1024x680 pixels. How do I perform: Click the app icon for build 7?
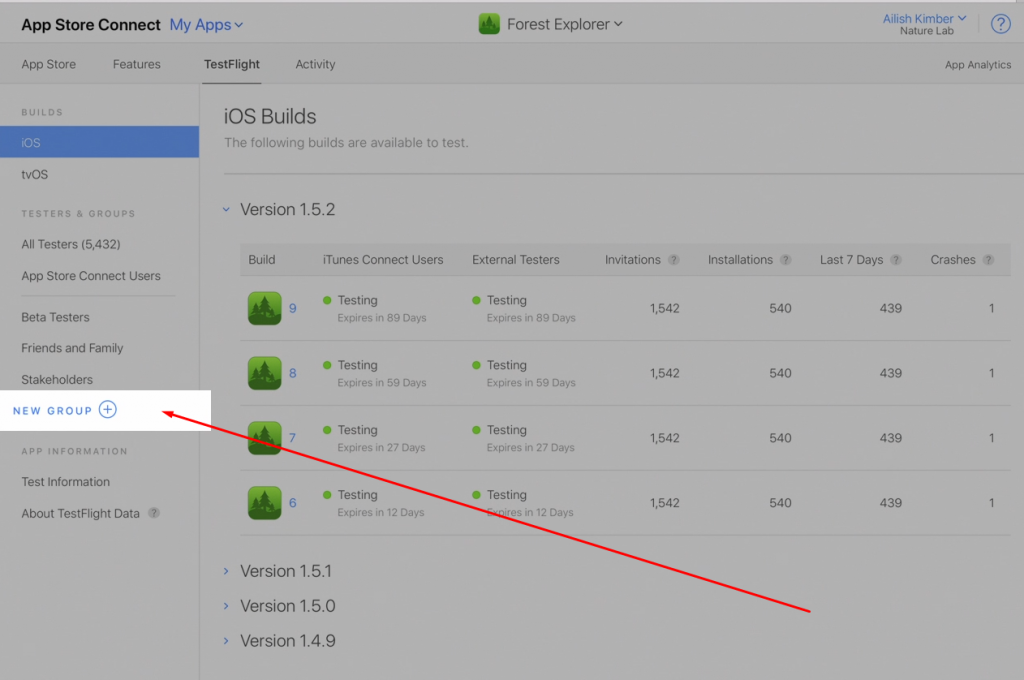click(264, 438)
